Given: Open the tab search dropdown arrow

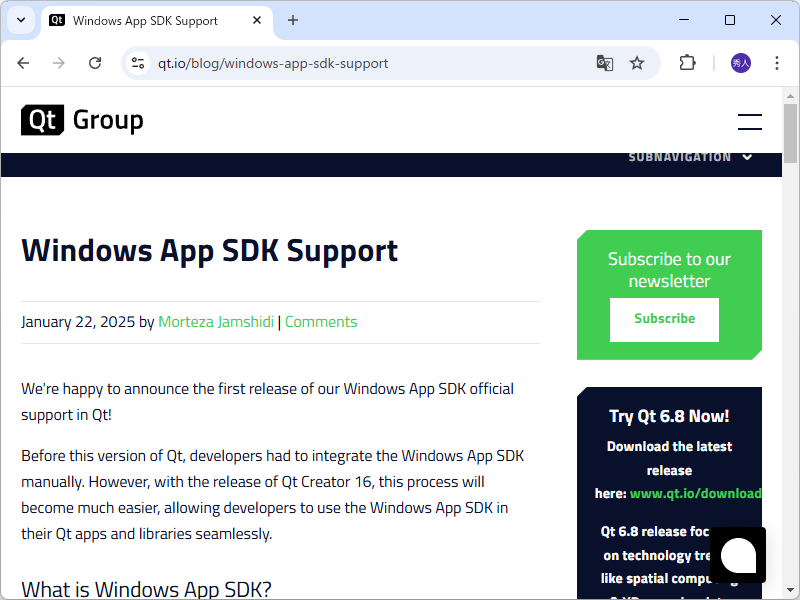Looking at the screenshot, I should 21,20.
